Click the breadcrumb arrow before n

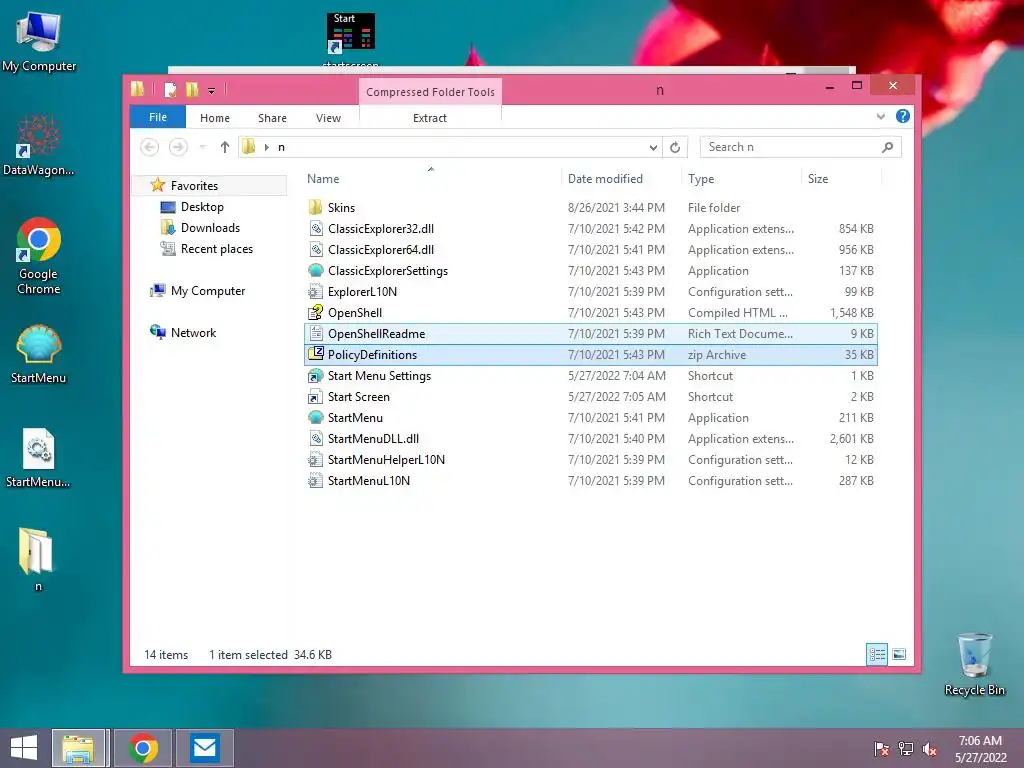pos(266,148)
